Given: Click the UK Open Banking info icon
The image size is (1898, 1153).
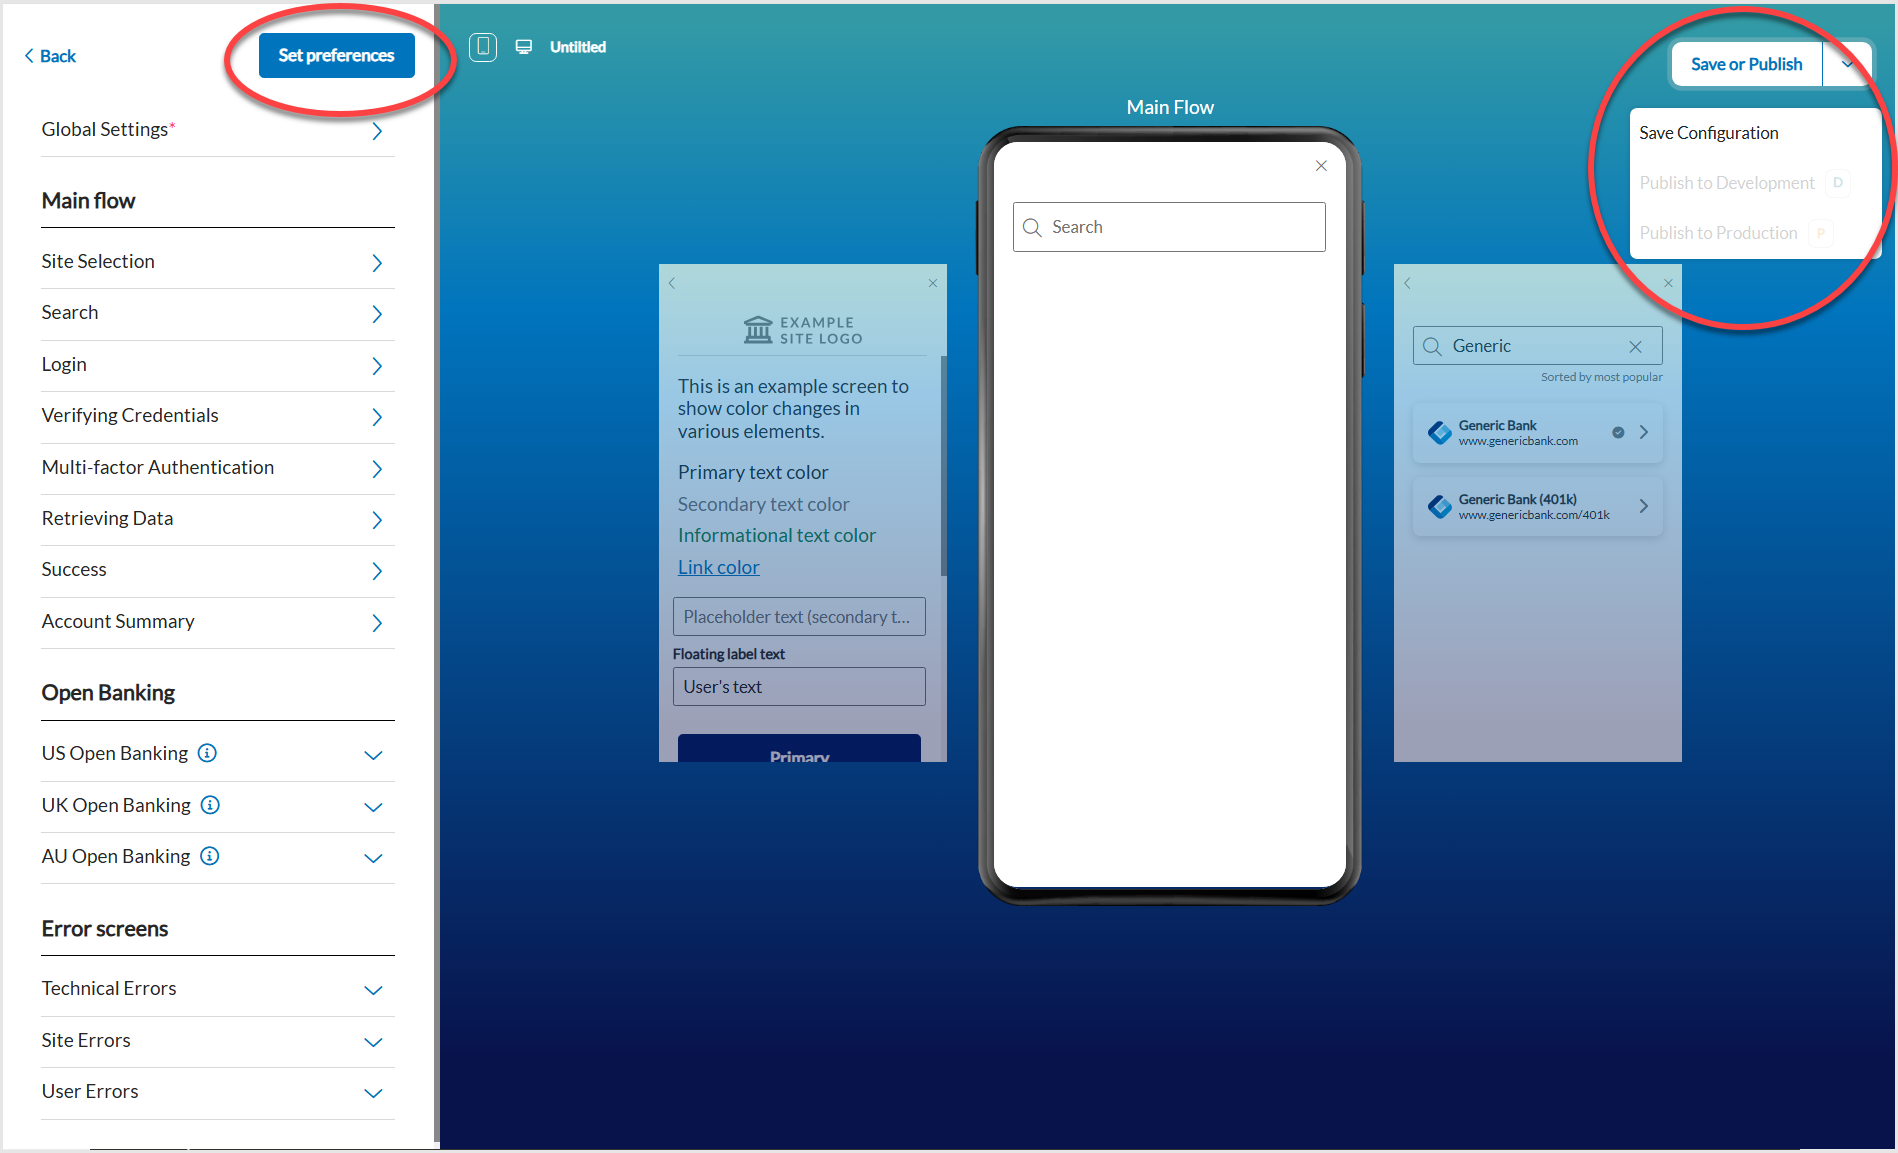Looking at the screenshot, I should 210,805.
